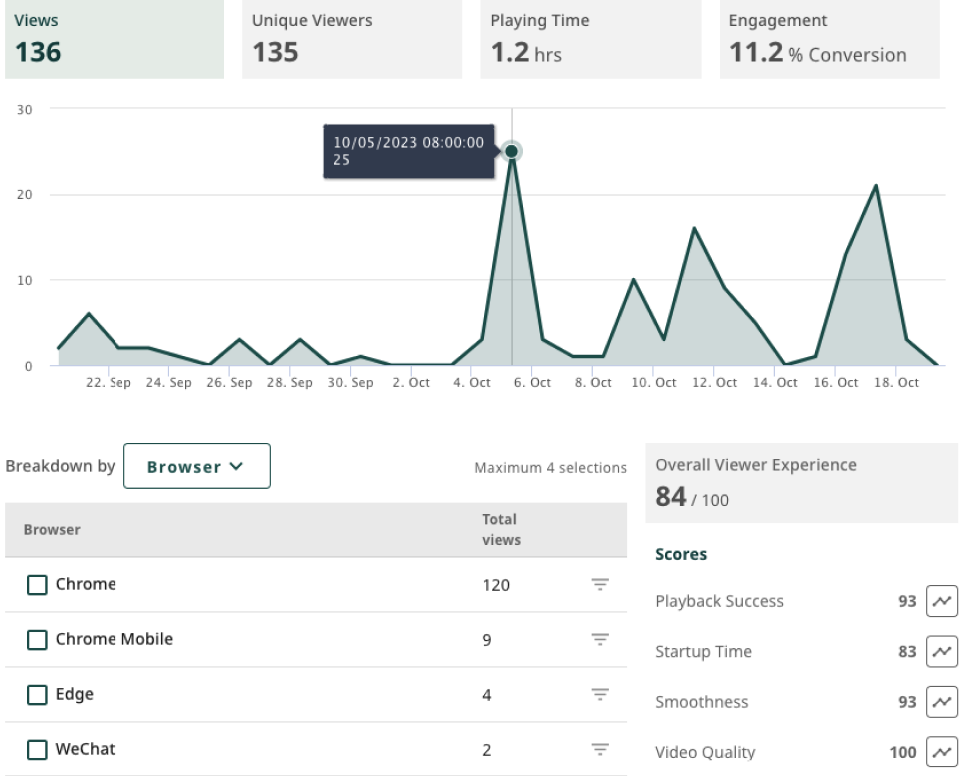Open the Smoothness trend chart icon
This screenshot has width=960, height=776.
point(942,702)
